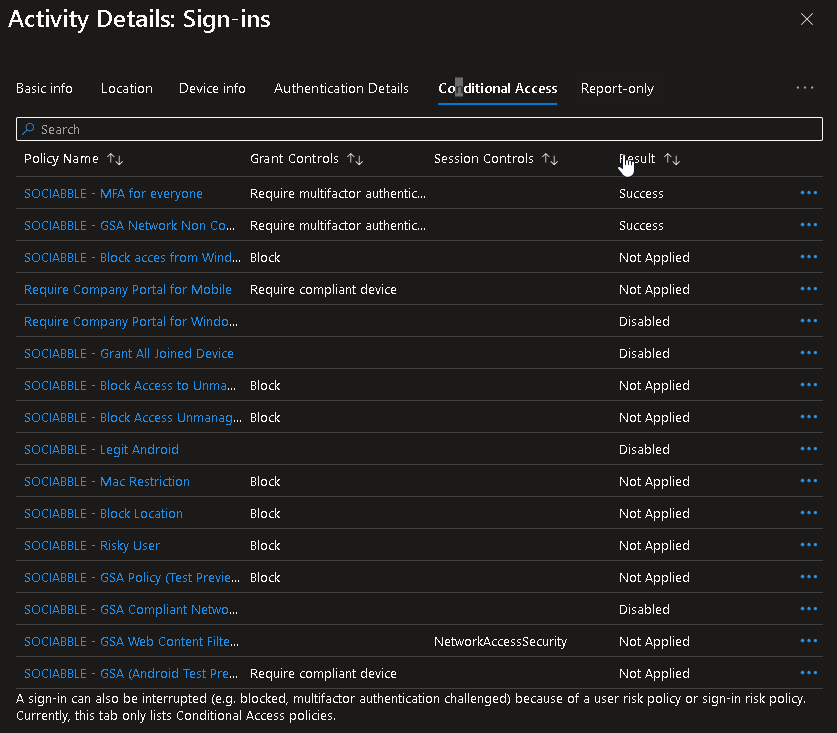Image resolution: width=837 pixels, height=733 pixels.
Task: Sort by Result using the arrows icon
Action: 672,159
